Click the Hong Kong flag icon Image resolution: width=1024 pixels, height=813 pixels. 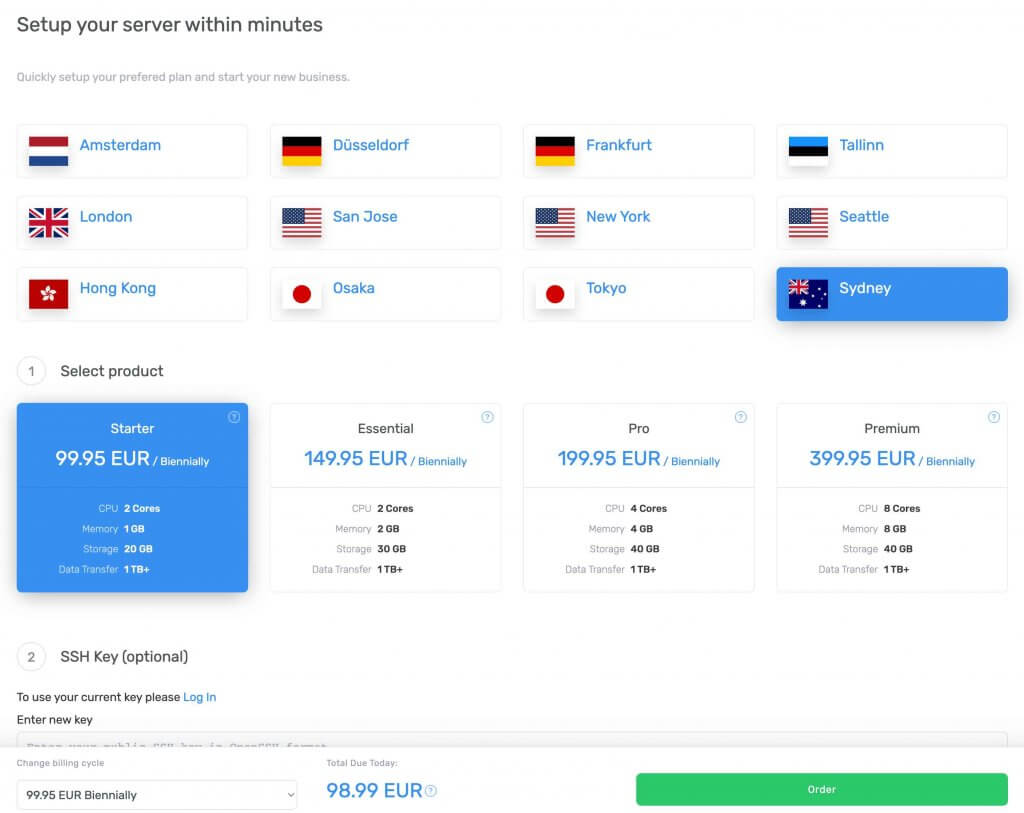tap(48, 294)
